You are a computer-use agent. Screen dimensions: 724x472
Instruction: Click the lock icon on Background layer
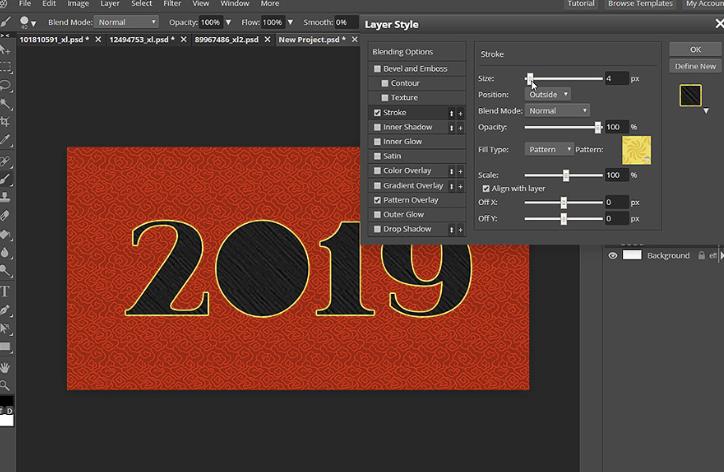(x=701, y=255)
